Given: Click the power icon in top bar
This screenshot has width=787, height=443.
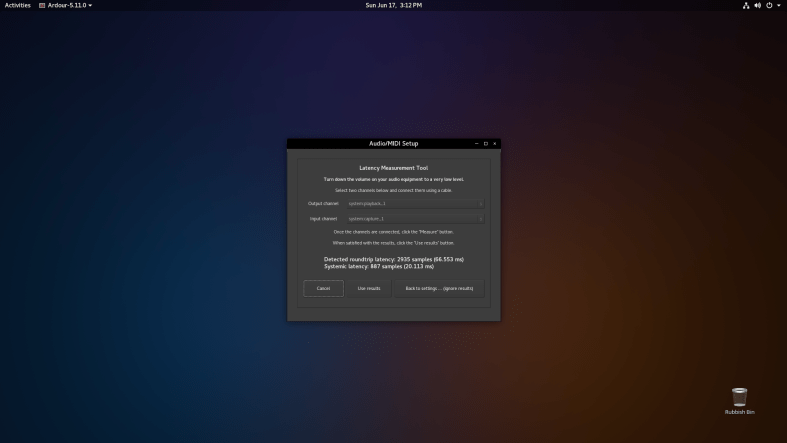Looking at the screenshot, I should click(769, 6).
